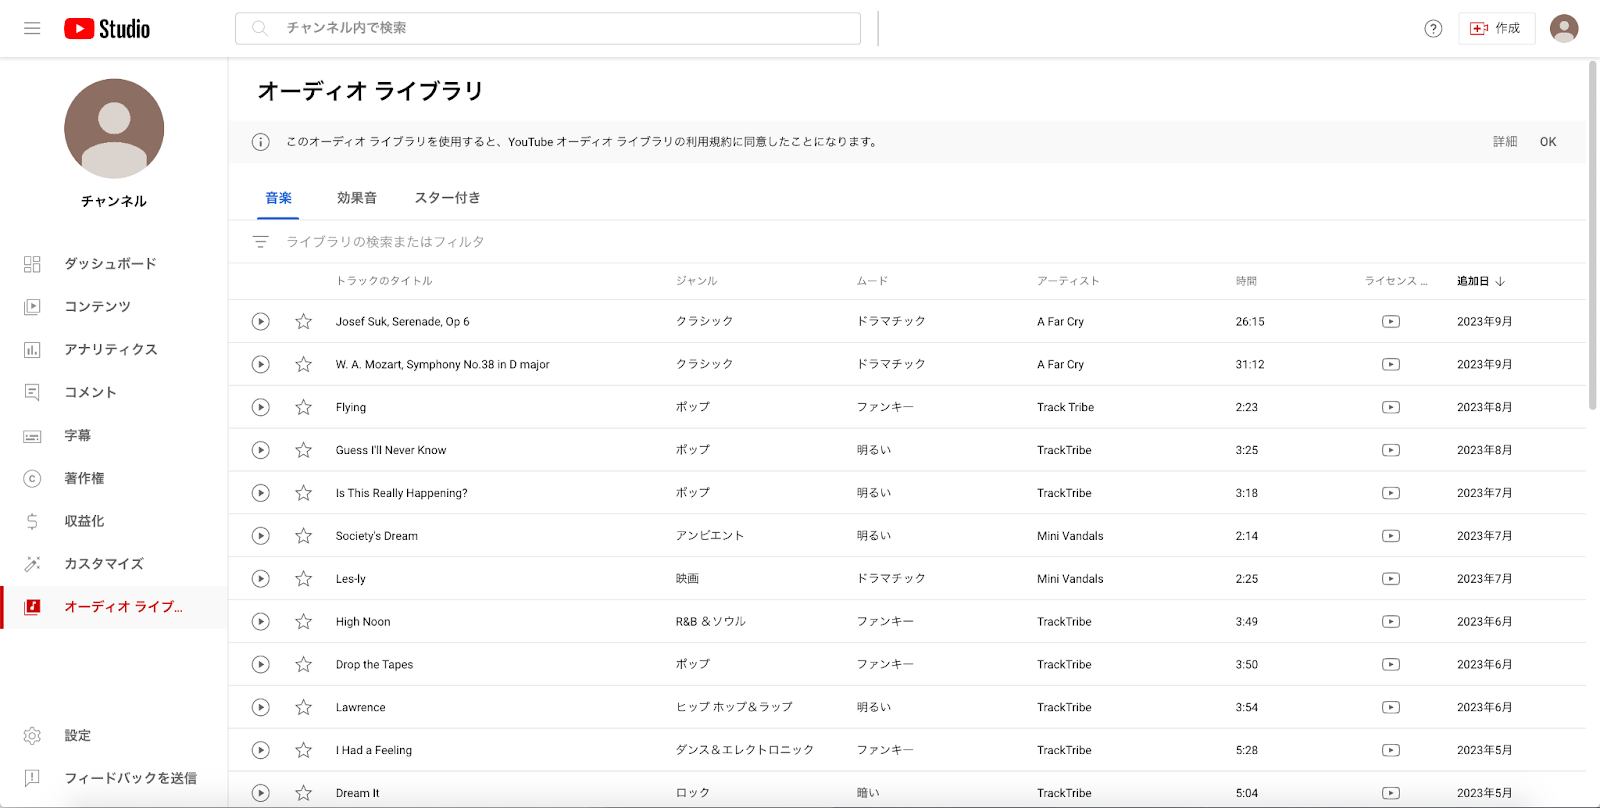Go to Dashboard (ダッシュボード)
1600x808 pixels.
(110, 263)
